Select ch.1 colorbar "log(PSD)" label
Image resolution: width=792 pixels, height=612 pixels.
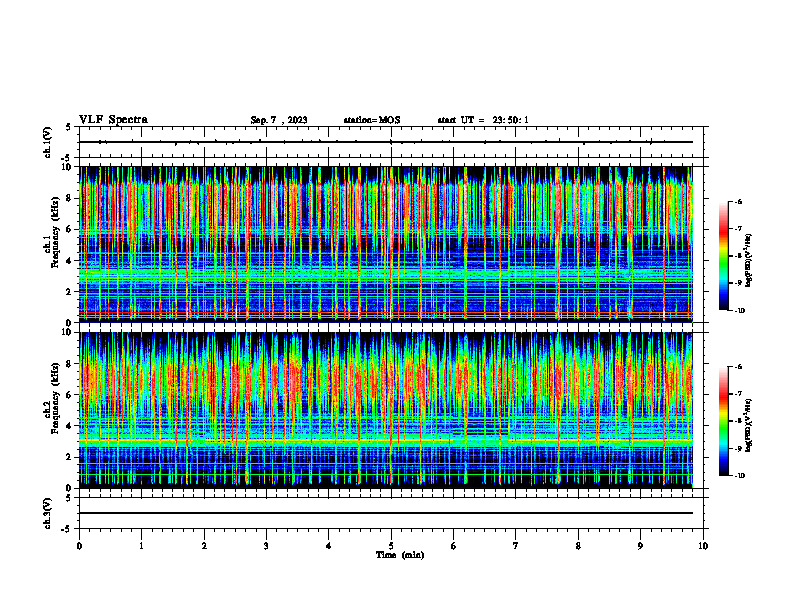[x=748, y=261]
